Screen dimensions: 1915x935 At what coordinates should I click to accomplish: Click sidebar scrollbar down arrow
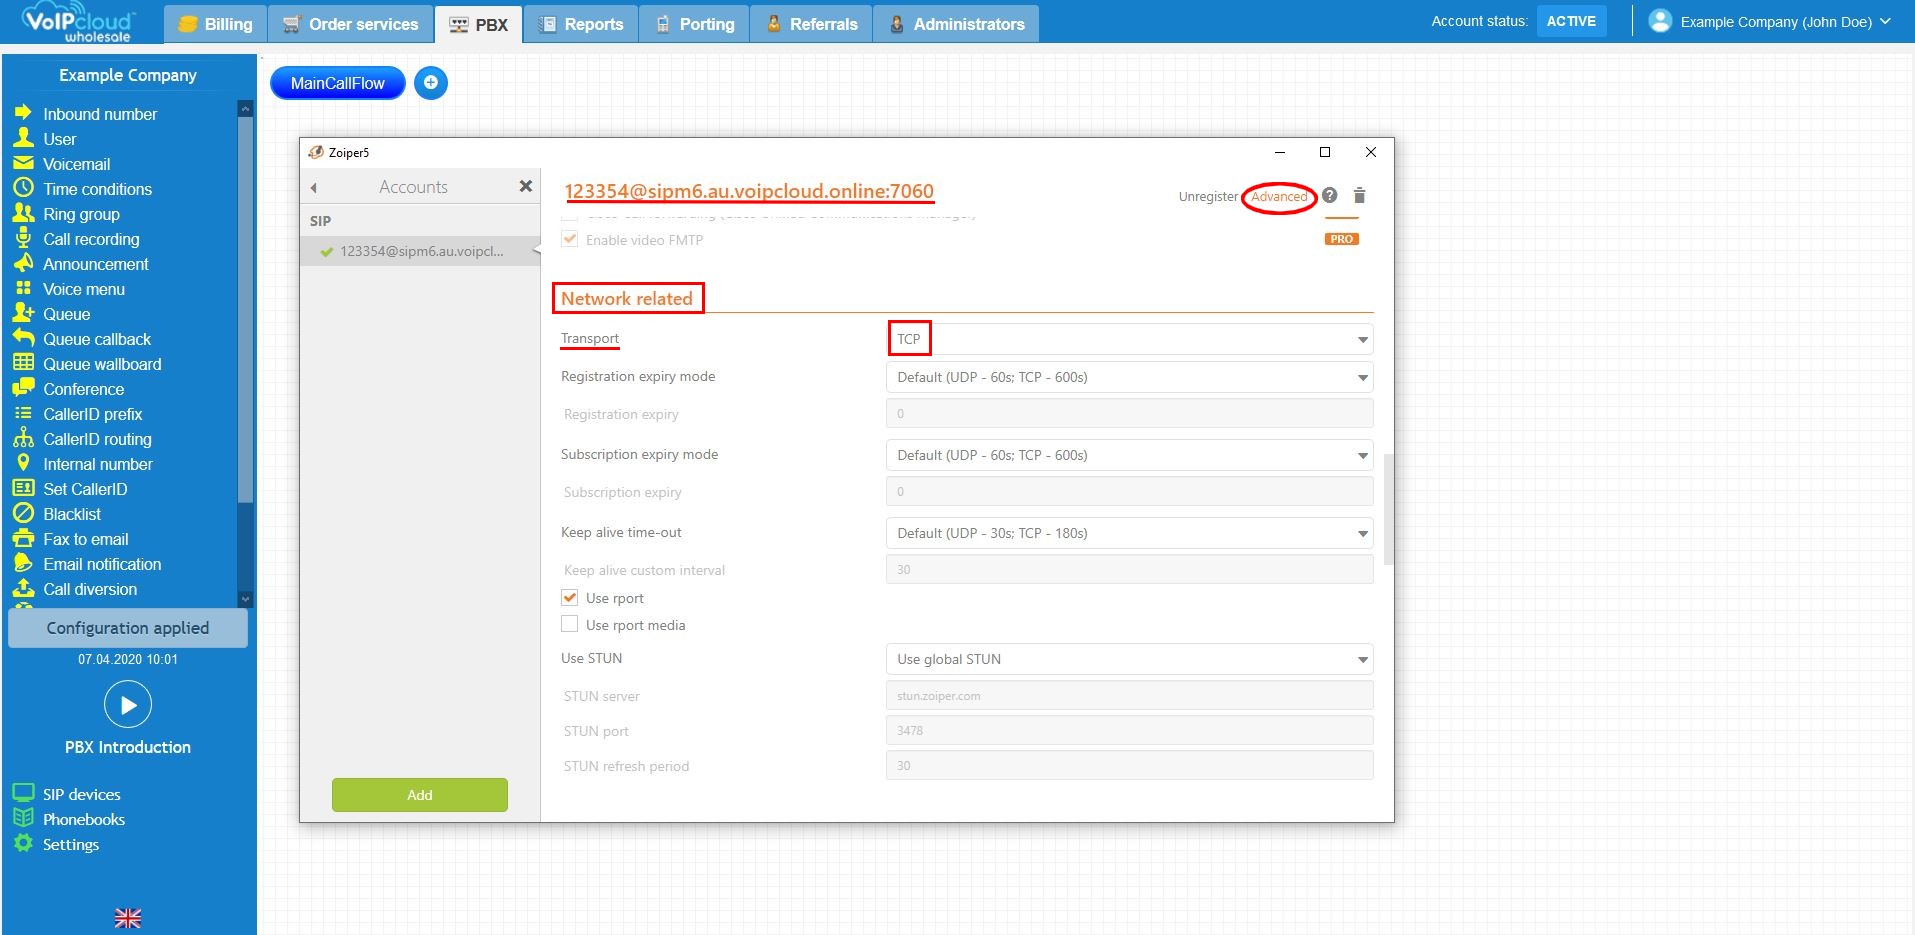click(245, 599)
